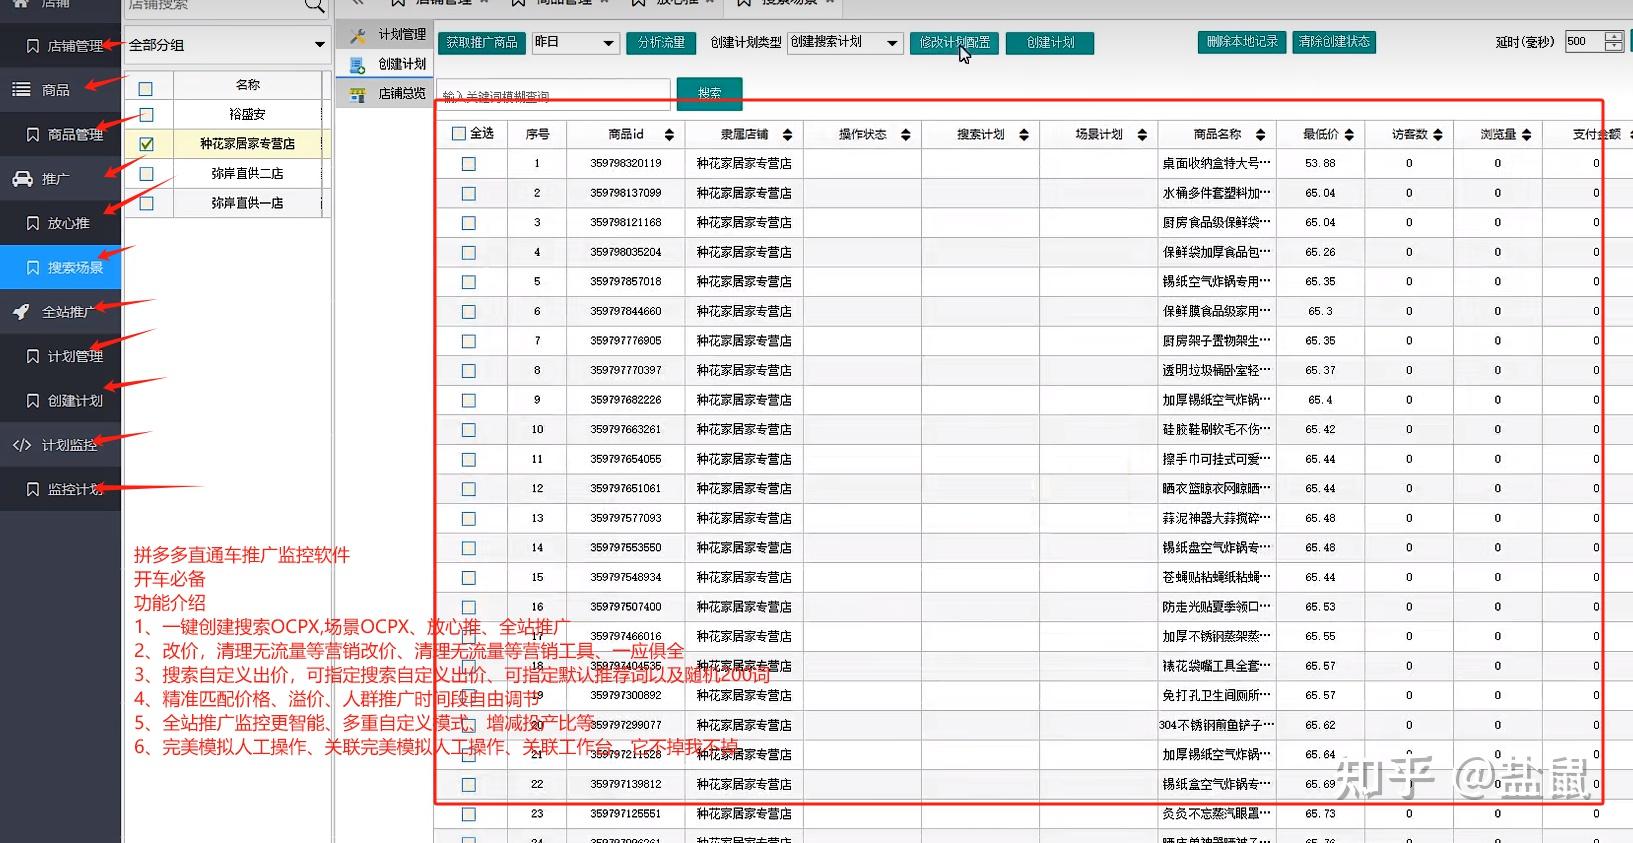Open 商品管理 bookmark icon in sidebar
This screenshot has width=1633, height=843.
33,134
